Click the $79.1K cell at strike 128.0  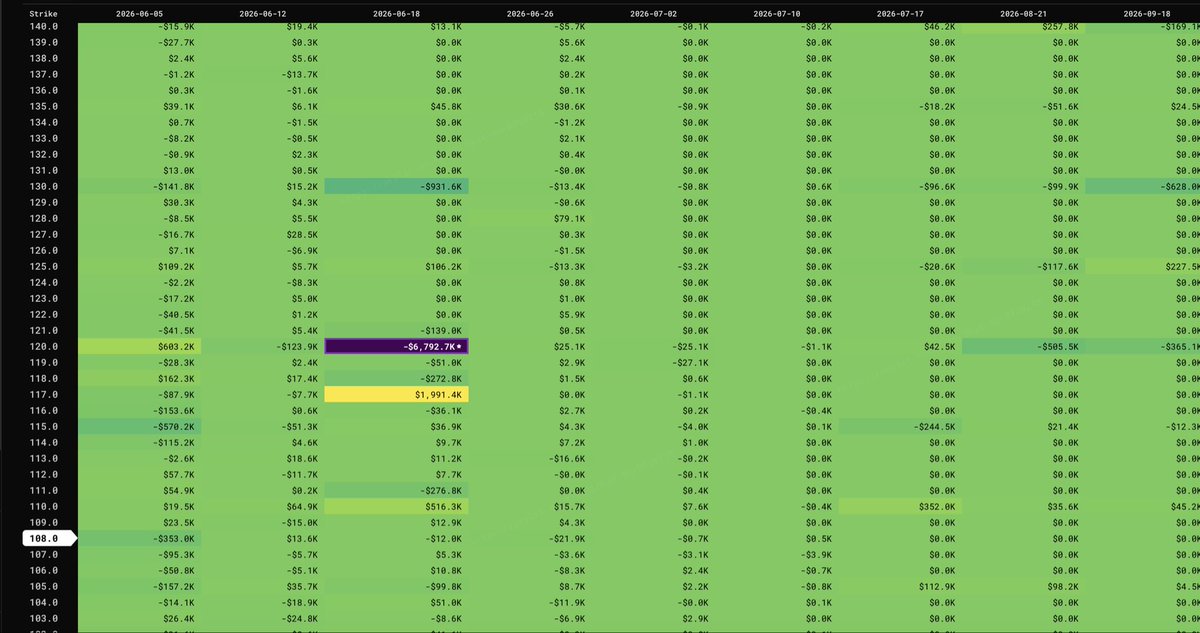click(x=531, y=218)
